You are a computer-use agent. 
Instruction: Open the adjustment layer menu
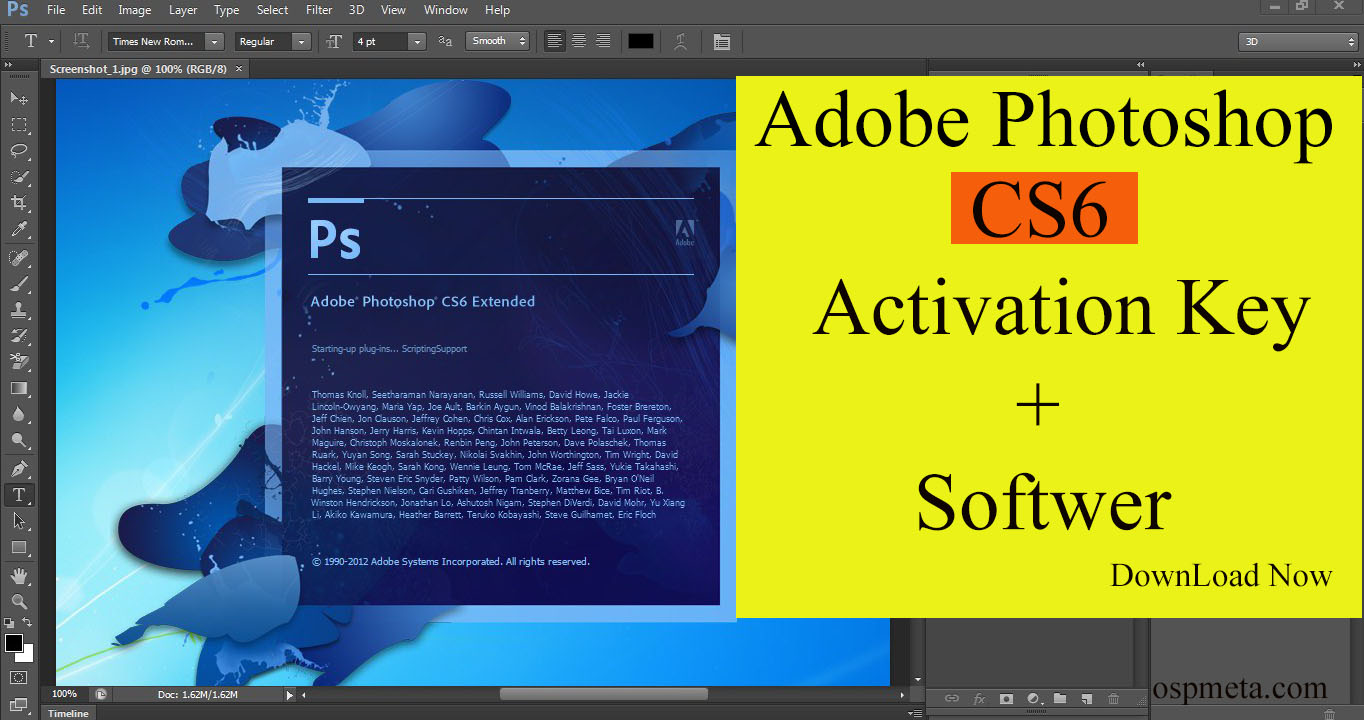pos(1033,698)
